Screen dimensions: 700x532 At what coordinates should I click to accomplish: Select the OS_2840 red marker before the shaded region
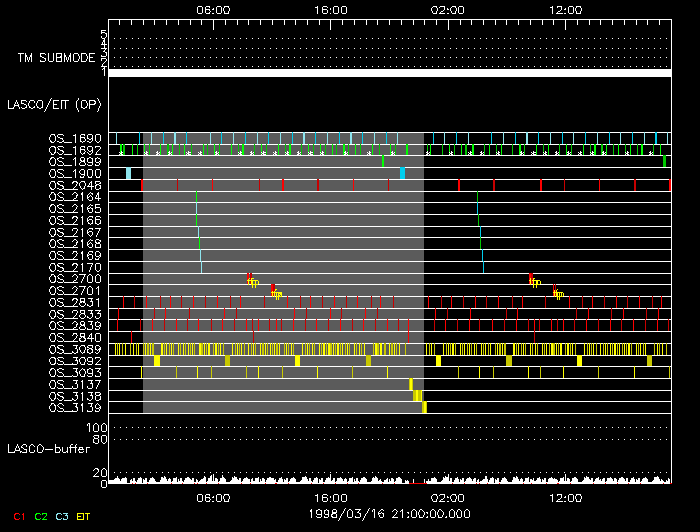coord(131,337)
